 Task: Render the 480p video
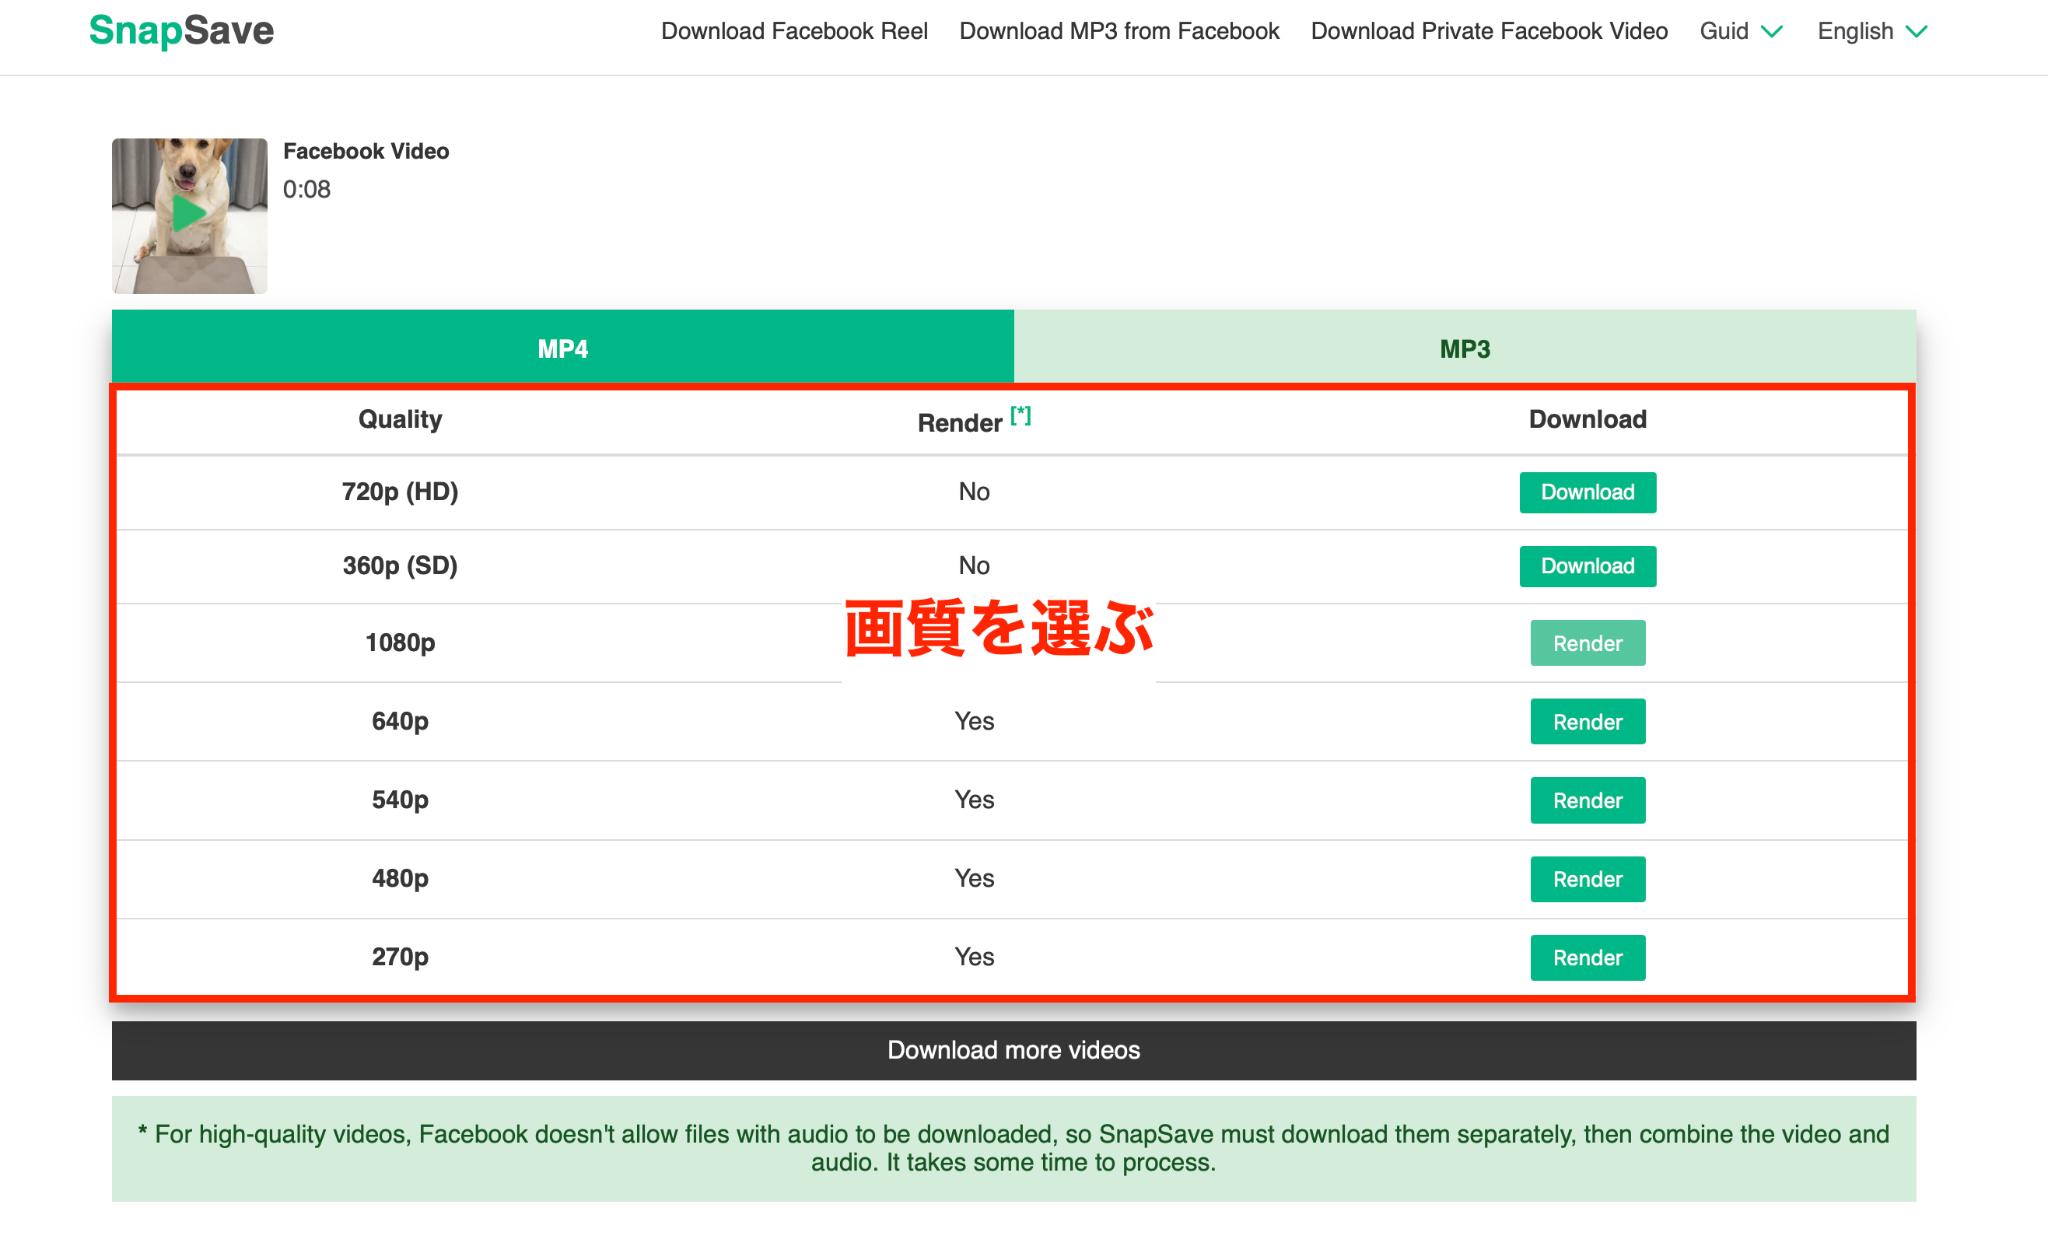[1588, 879]
